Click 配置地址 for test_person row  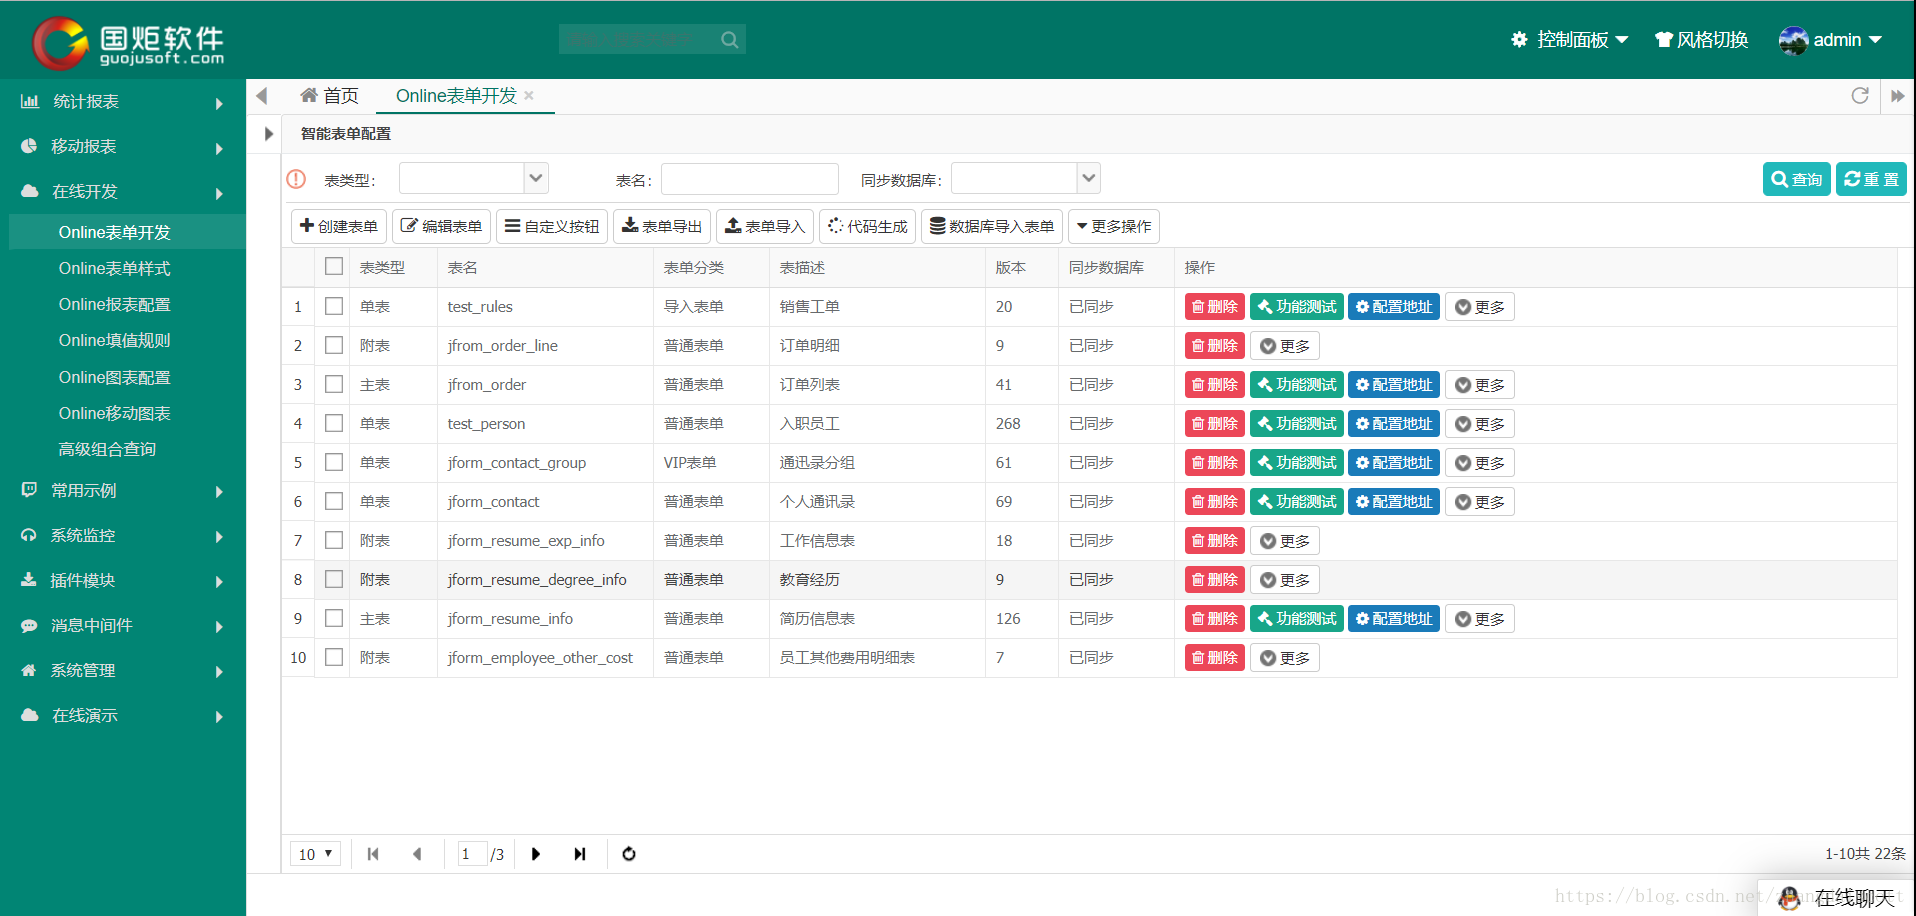click(1394, 424)
